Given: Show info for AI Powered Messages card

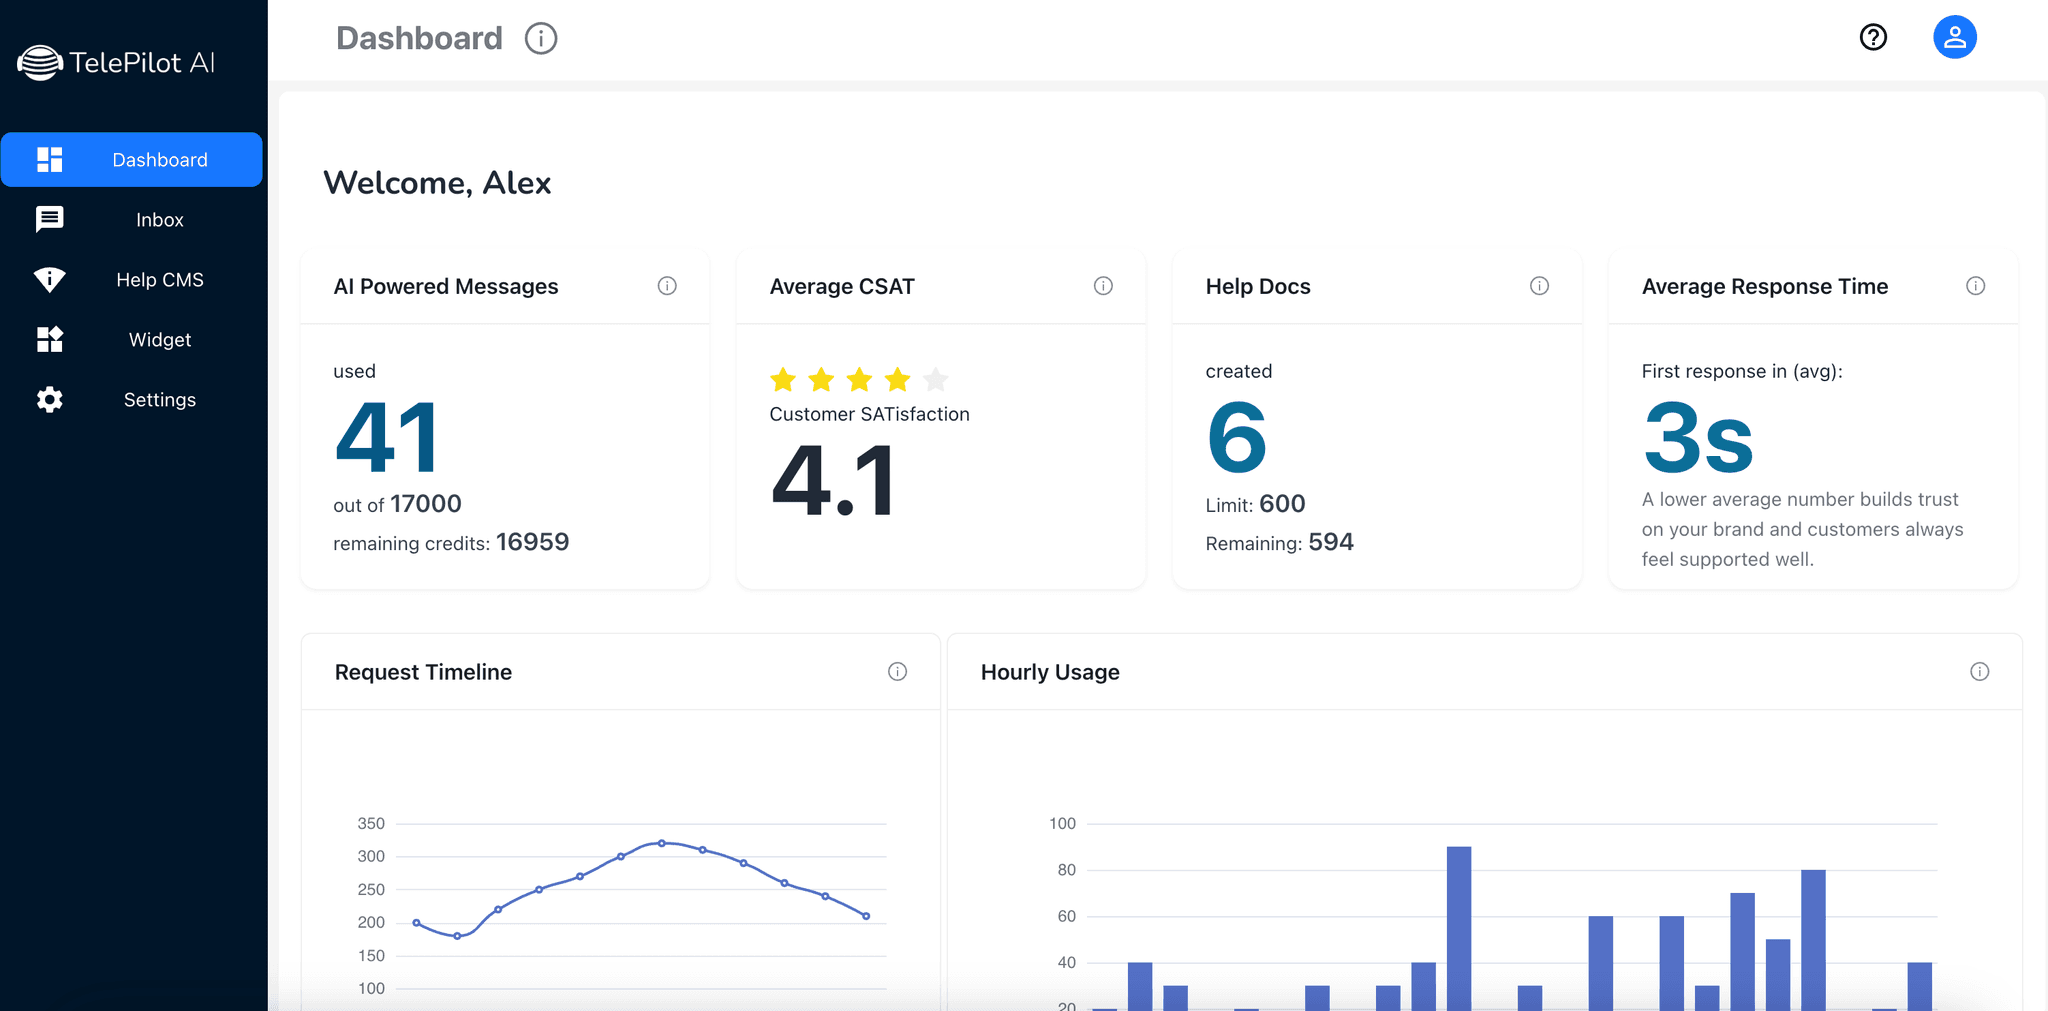Looking at the screenshot, I should tap(667, 286).
